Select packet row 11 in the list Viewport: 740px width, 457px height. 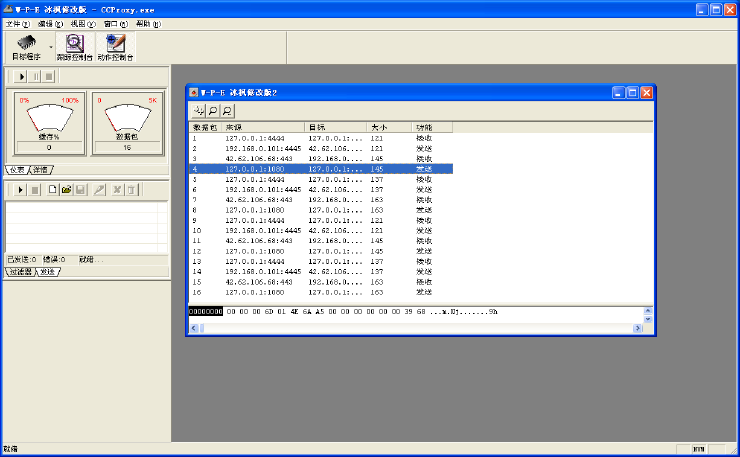click(x=321, y=241)
